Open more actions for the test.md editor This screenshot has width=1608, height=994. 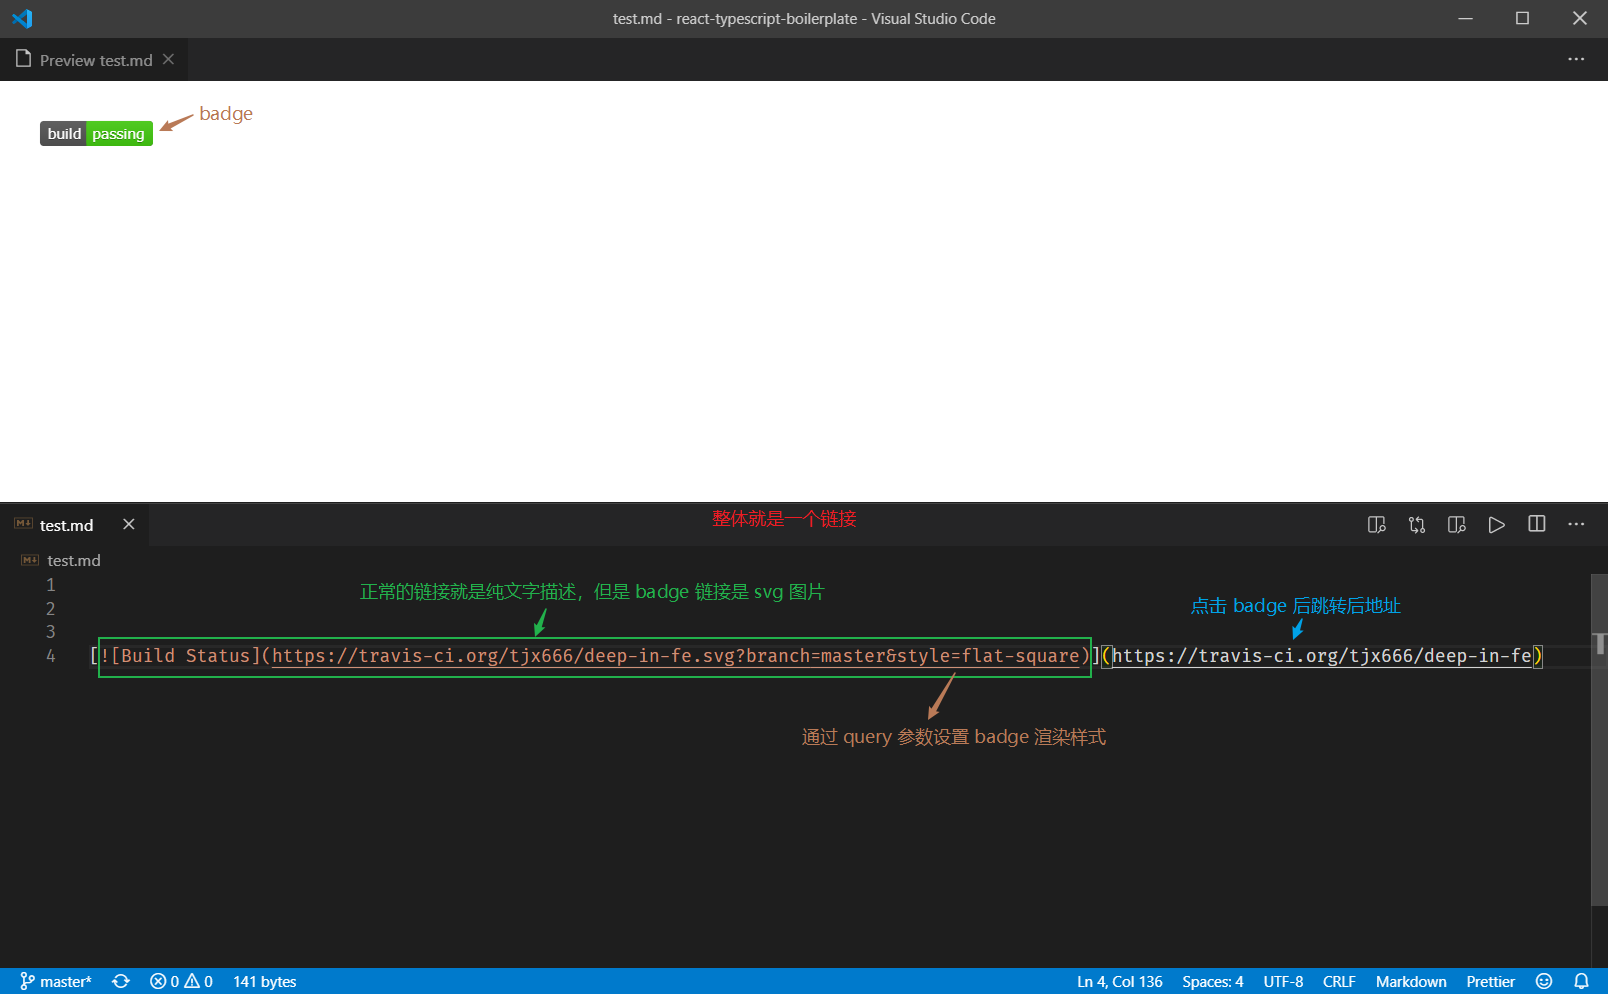1576,524
